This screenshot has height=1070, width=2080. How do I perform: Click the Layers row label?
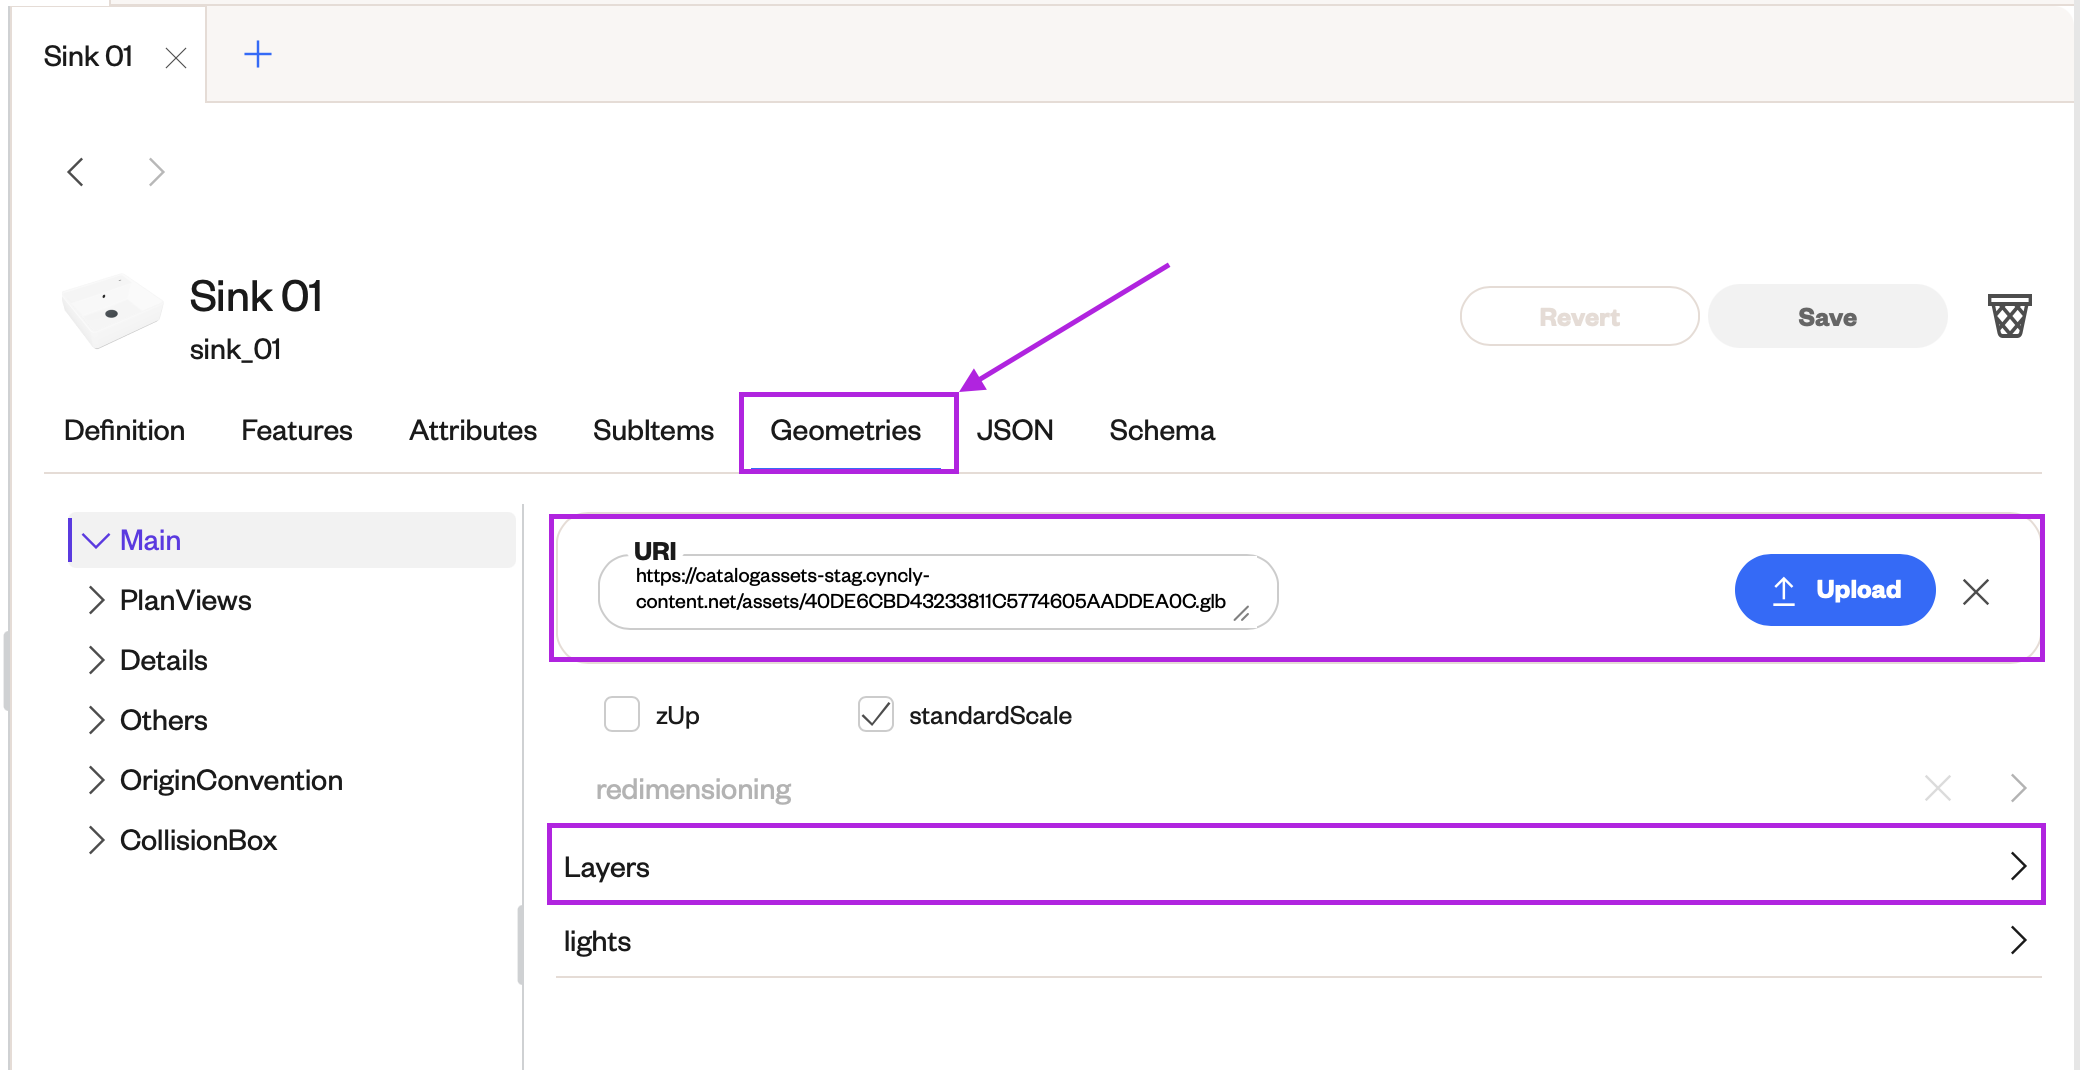[x=607, y=867]
